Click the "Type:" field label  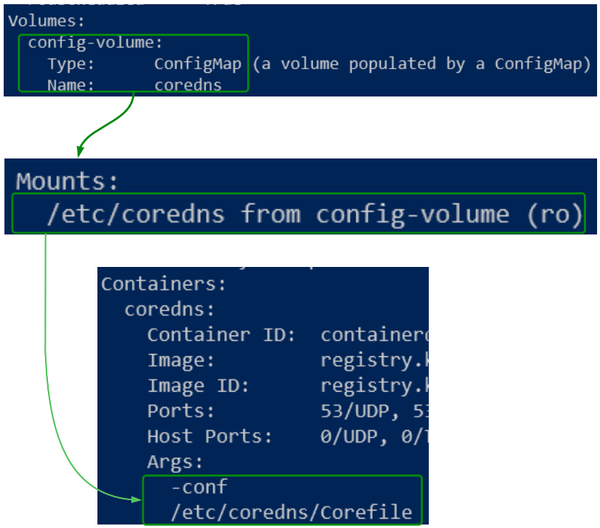70,64
